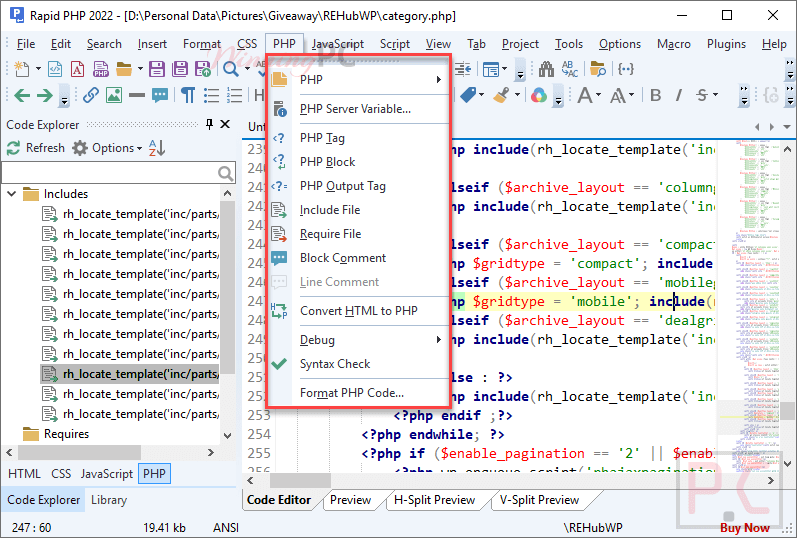Toggle the panel layout icon
797x538 pixels.
point(491,69)
